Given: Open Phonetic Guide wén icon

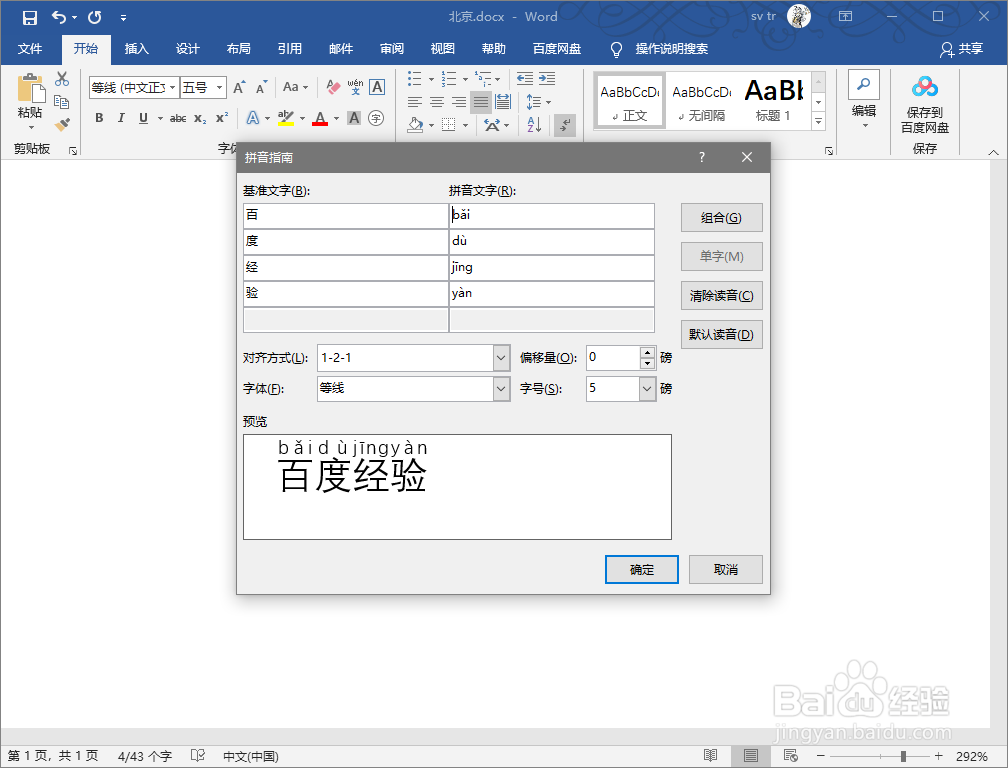Looking at the screenshot, I should coord(356,87).
